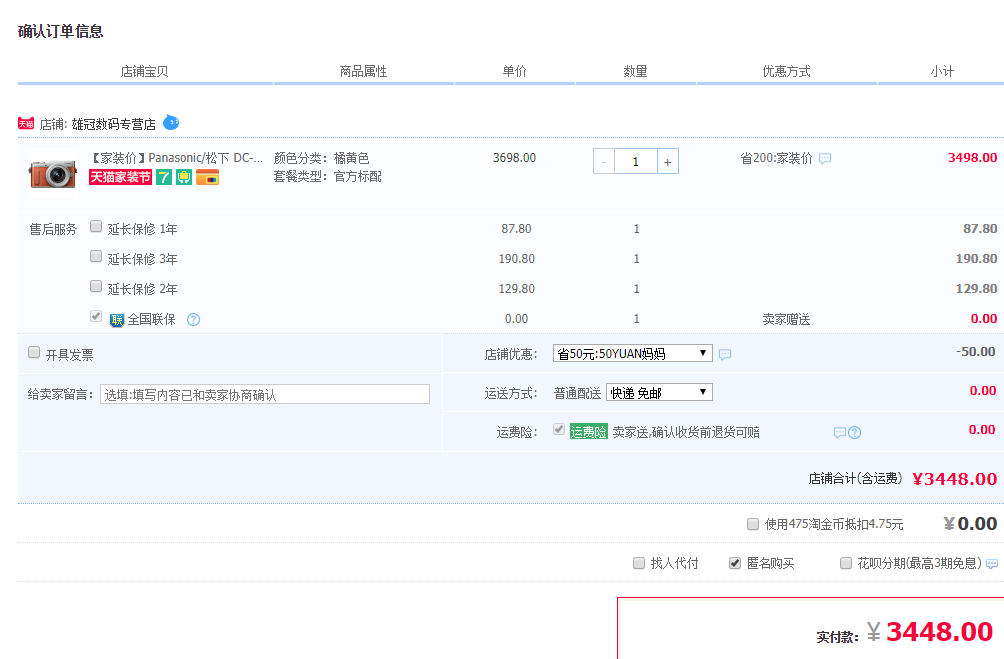This screenshot has width=1004, height=659.
Task: Click the comment bubble icon next to 省200:家装价
Action: pyautogui.click(x=825, y=158)
